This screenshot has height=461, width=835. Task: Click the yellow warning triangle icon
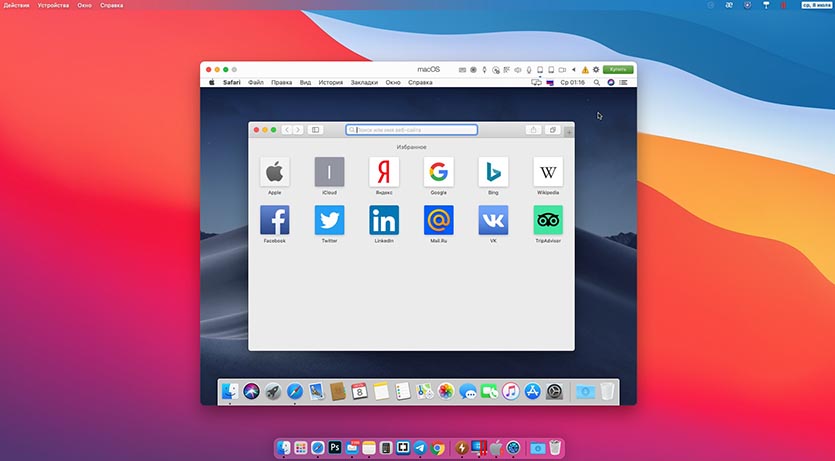click(585, 70)
